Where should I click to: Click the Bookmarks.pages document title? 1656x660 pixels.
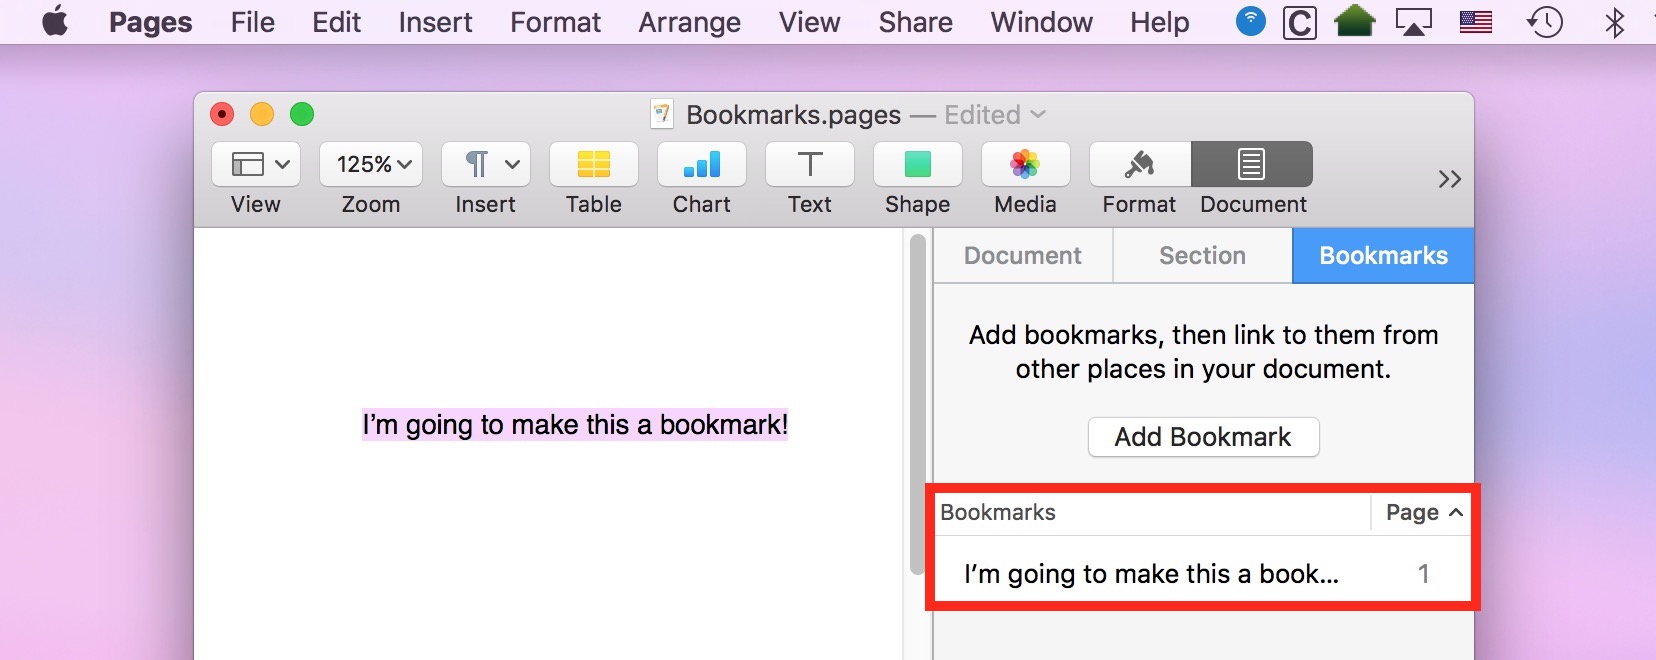(793, 115)
